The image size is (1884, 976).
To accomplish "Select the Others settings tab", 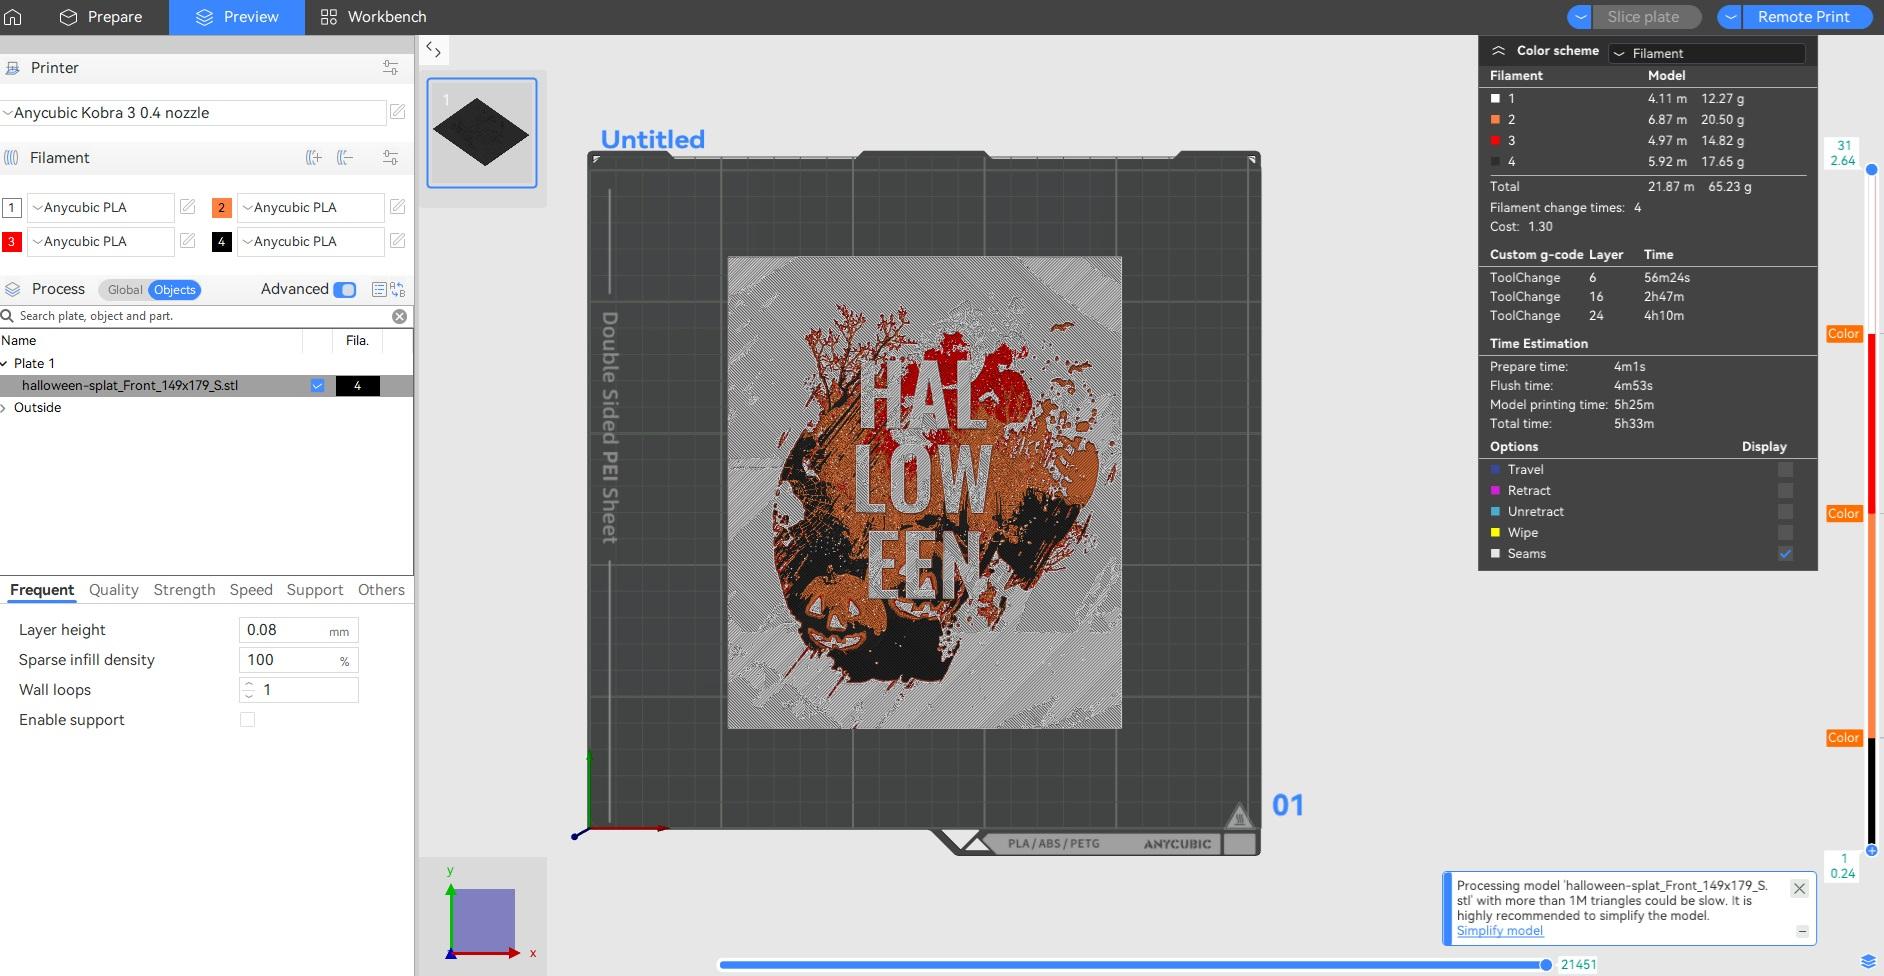I will tap(381, 590).
